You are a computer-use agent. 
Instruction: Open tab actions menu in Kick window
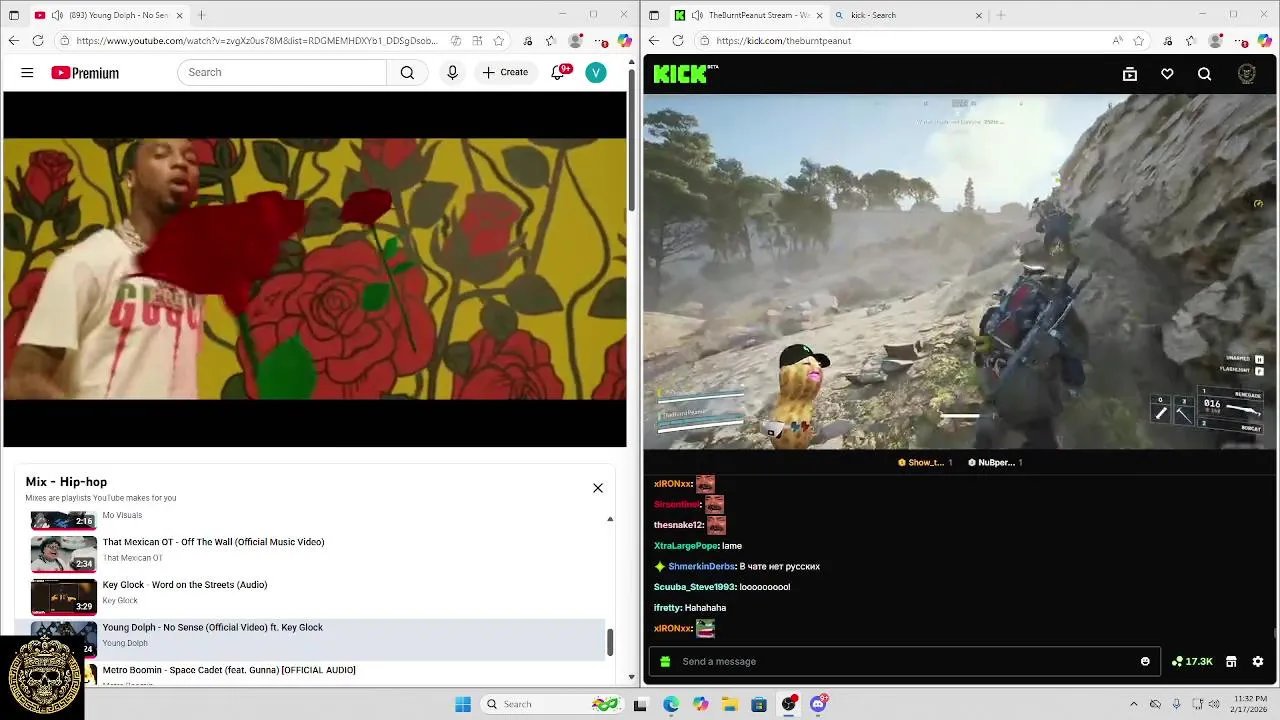click(x=654, y=15)
